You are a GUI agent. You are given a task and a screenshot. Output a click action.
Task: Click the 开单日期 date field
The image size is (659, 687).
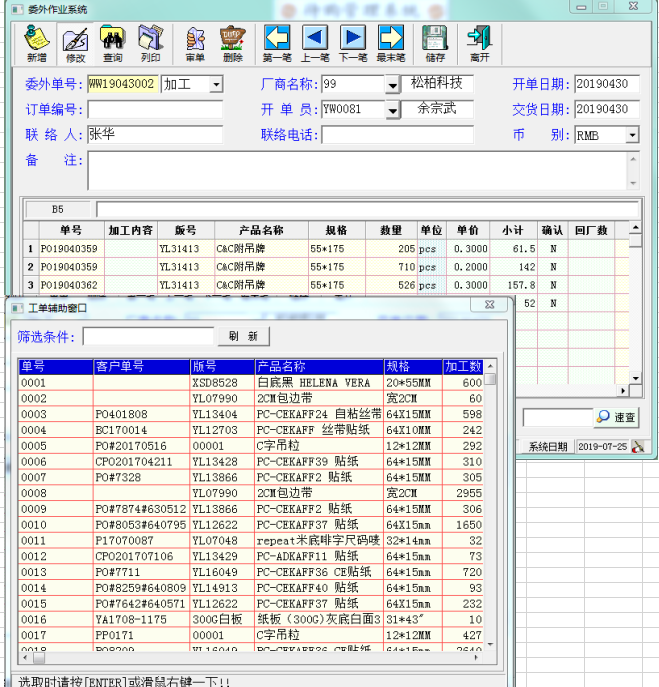(607, 84)
